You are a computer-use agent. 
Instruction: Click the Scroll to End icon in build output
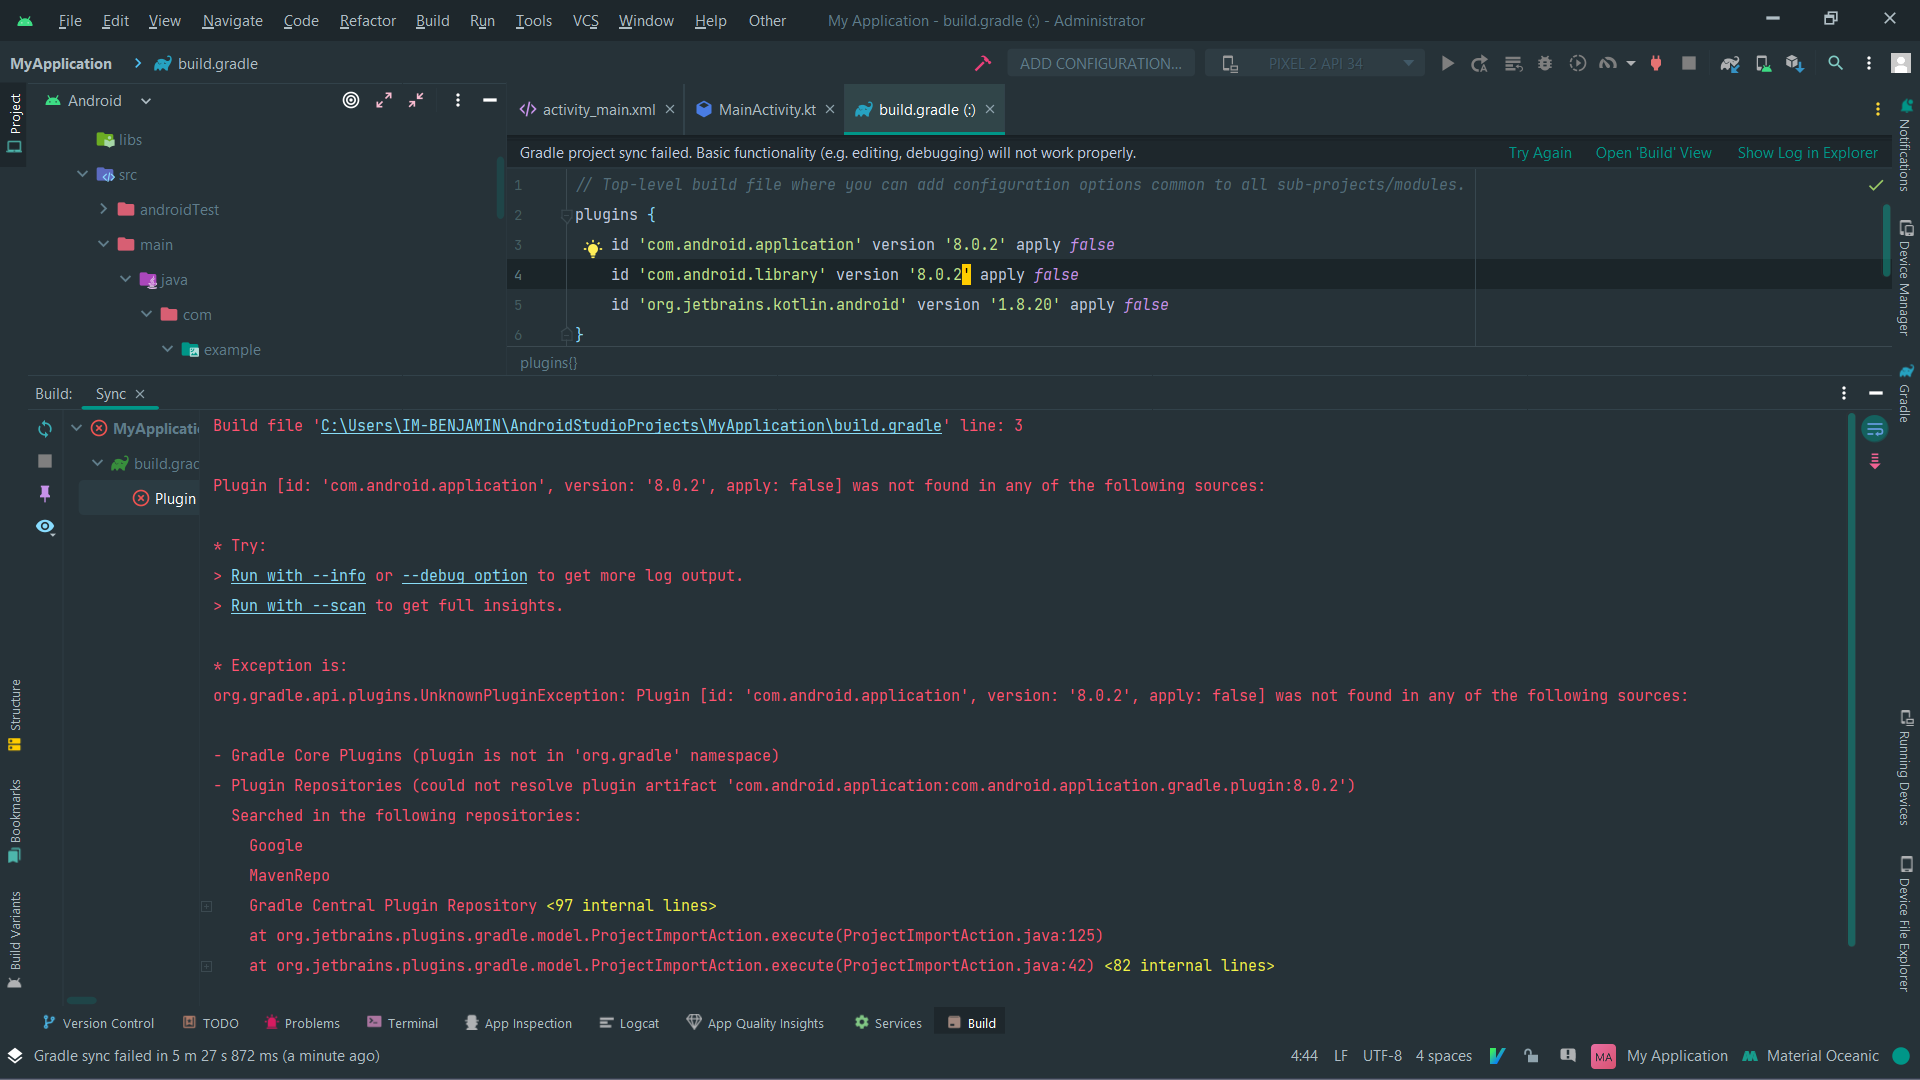(x=1875, y=461)
